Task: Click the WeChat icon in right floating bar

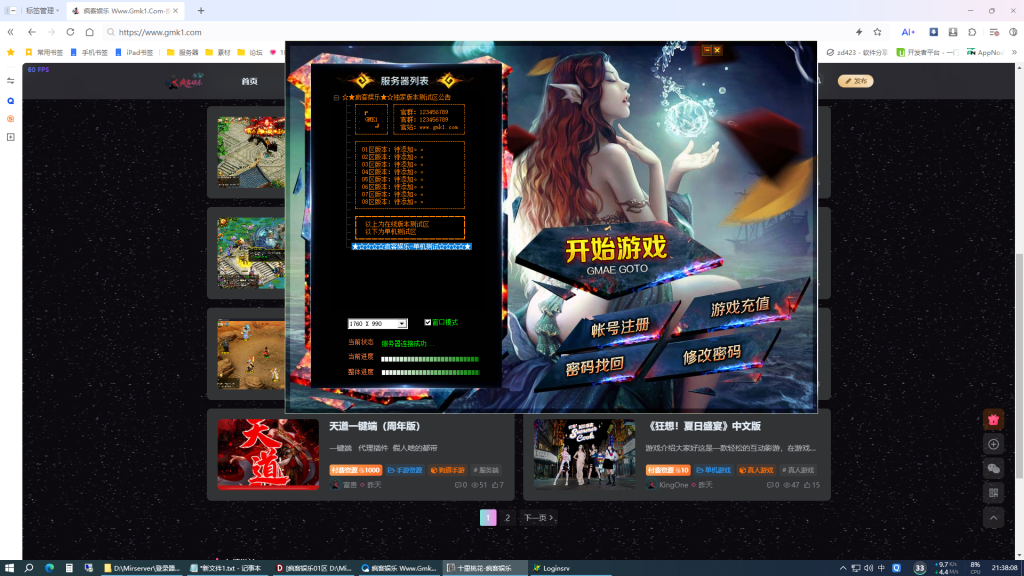Action: tap(993, 468)
